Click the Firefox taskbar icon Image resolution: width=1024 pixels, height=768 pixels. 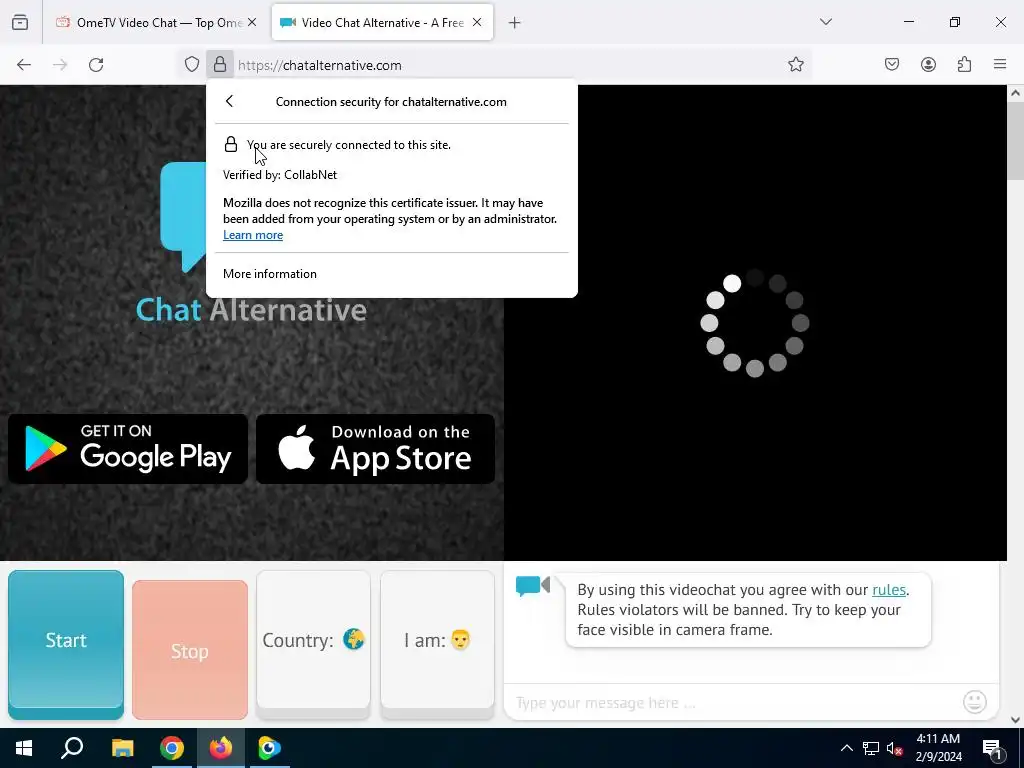[x=221, y=748]
